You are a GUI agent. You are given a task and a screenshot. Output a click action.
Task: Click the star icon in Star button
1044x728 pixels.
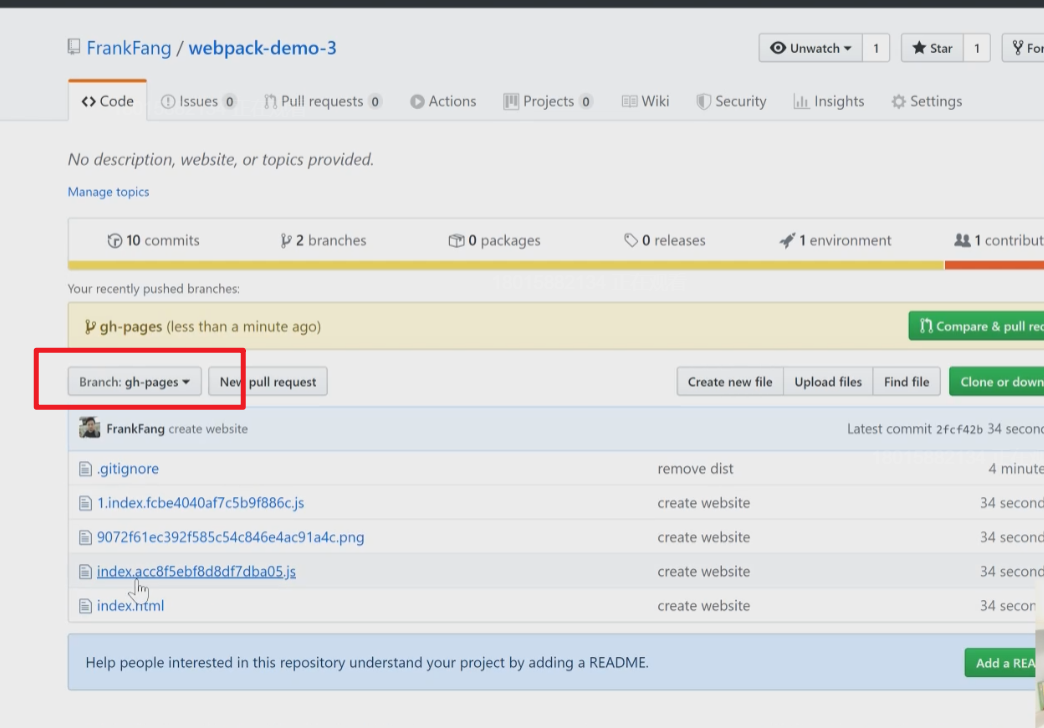tap(919, 47)
